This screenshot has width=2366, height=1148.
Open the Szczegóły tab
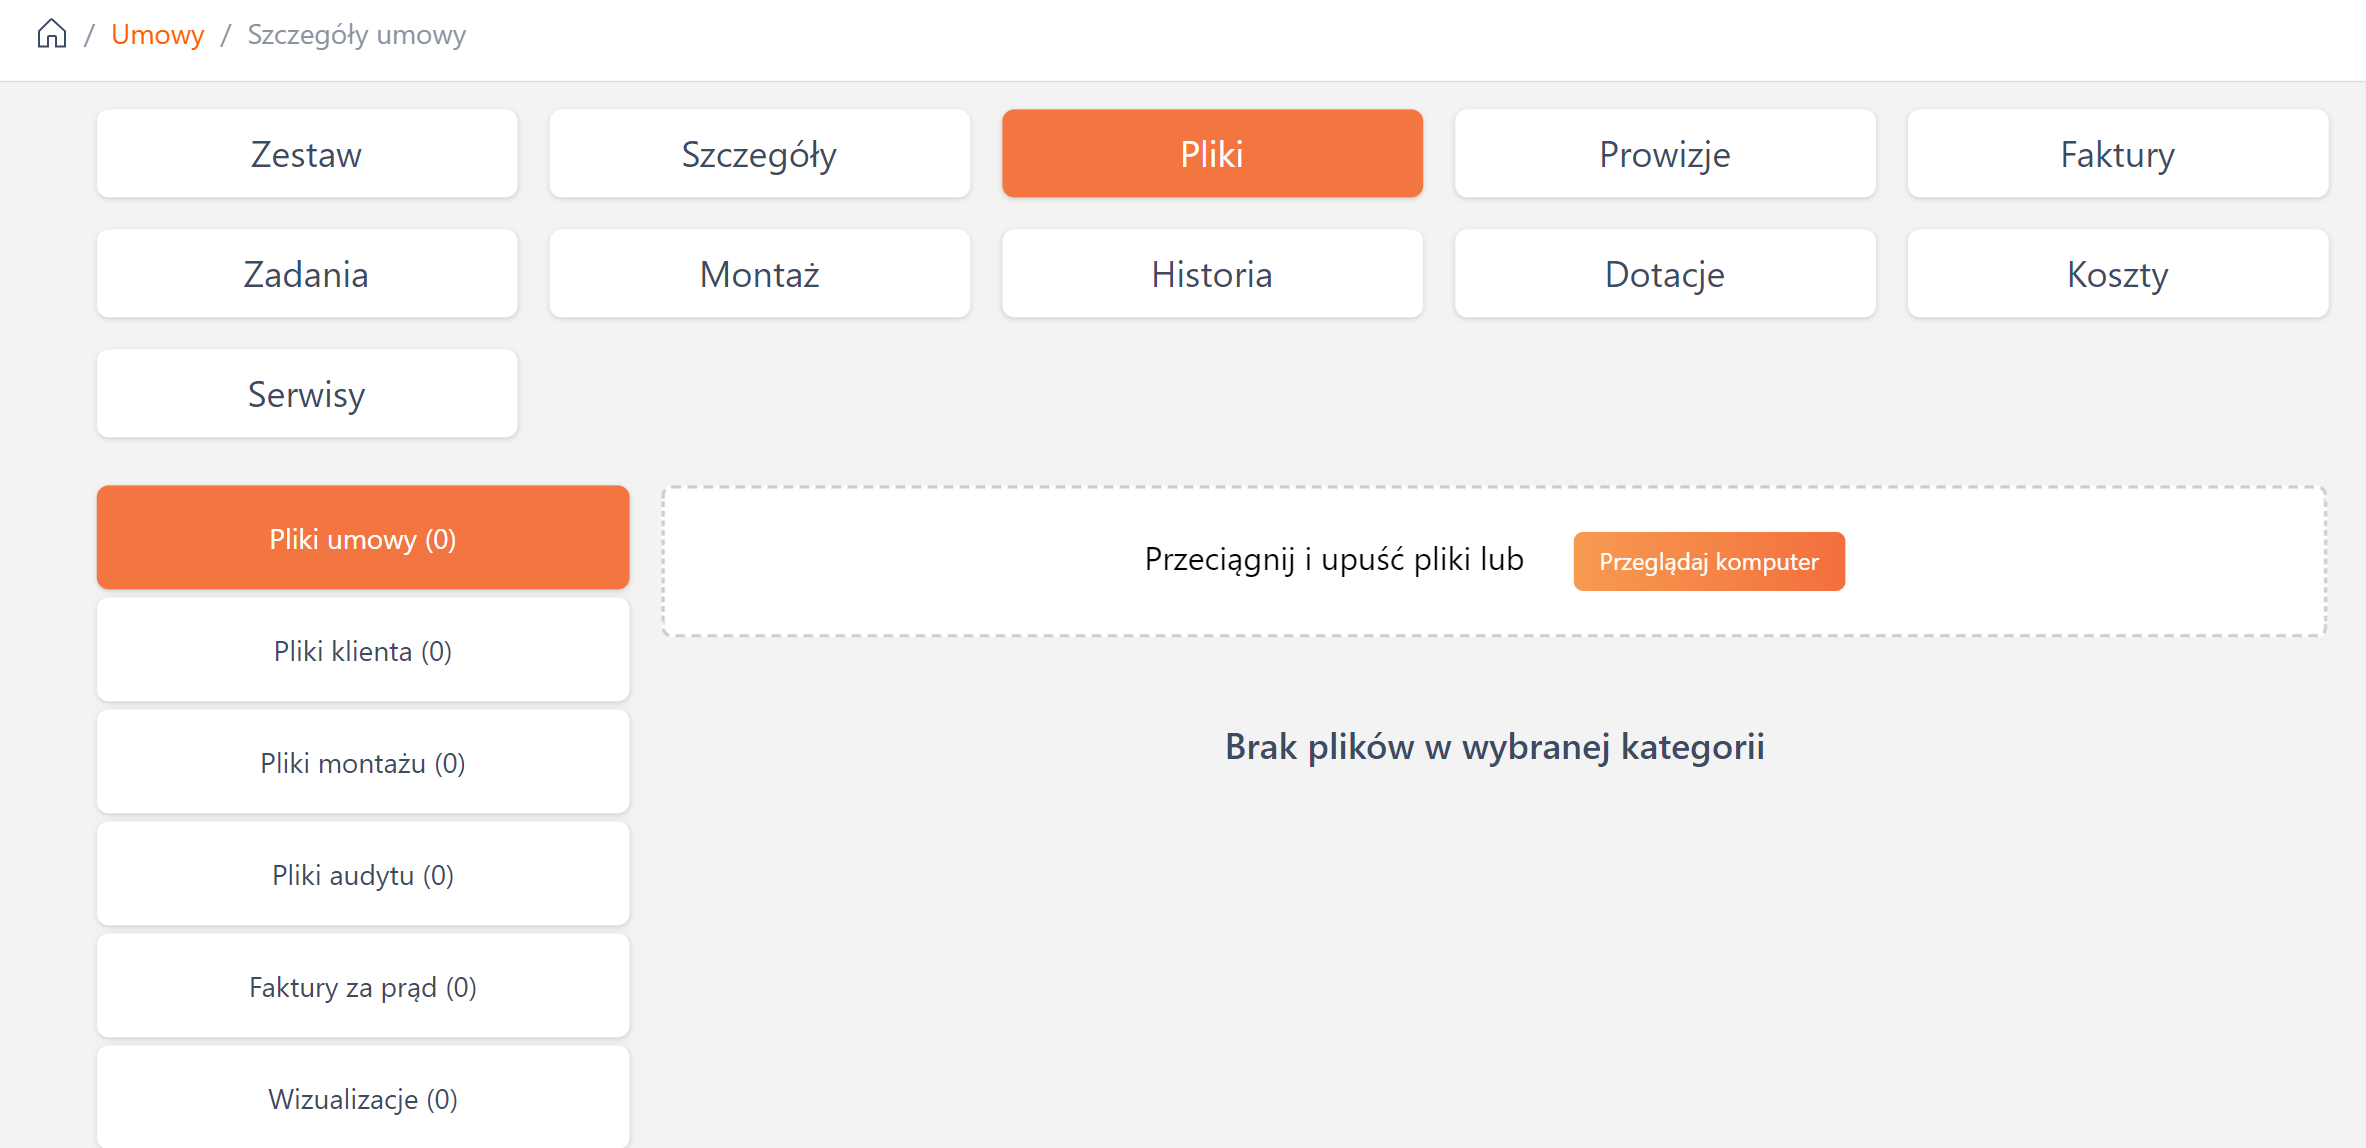[x=759, y=154]
